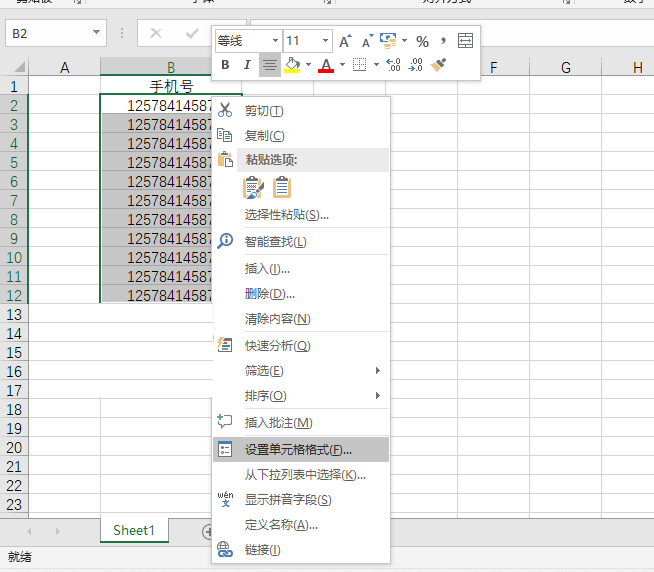Viewport: 654px width, 572px height.
Task: Click the Insert Comment icon
Action: tap(225, 421)
